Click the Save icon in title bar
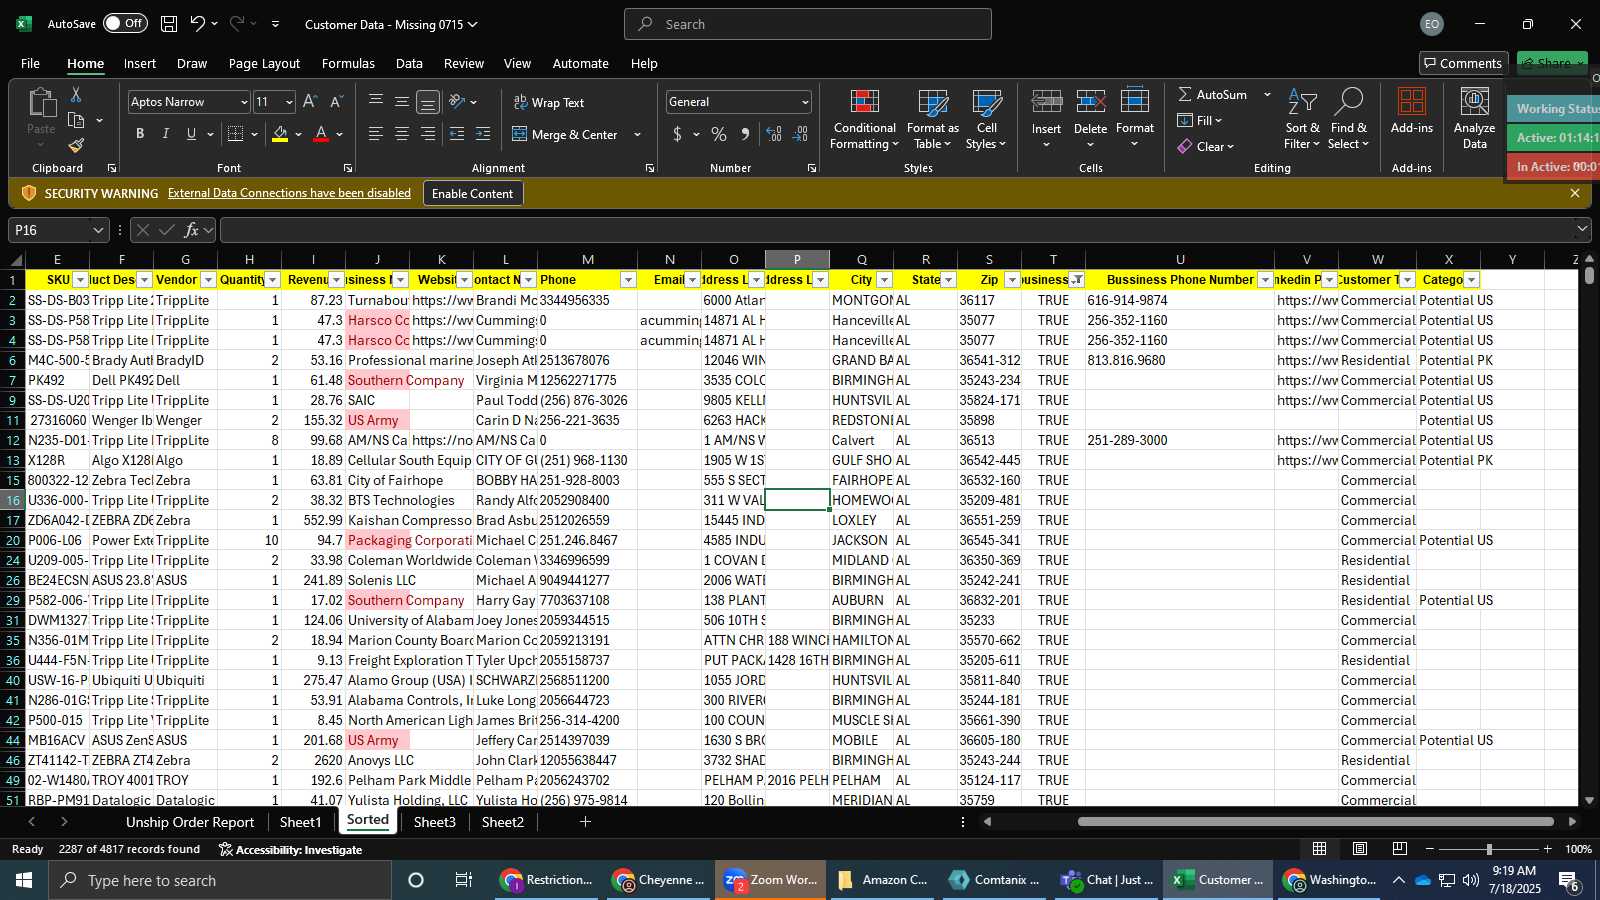 coord(169,24)
